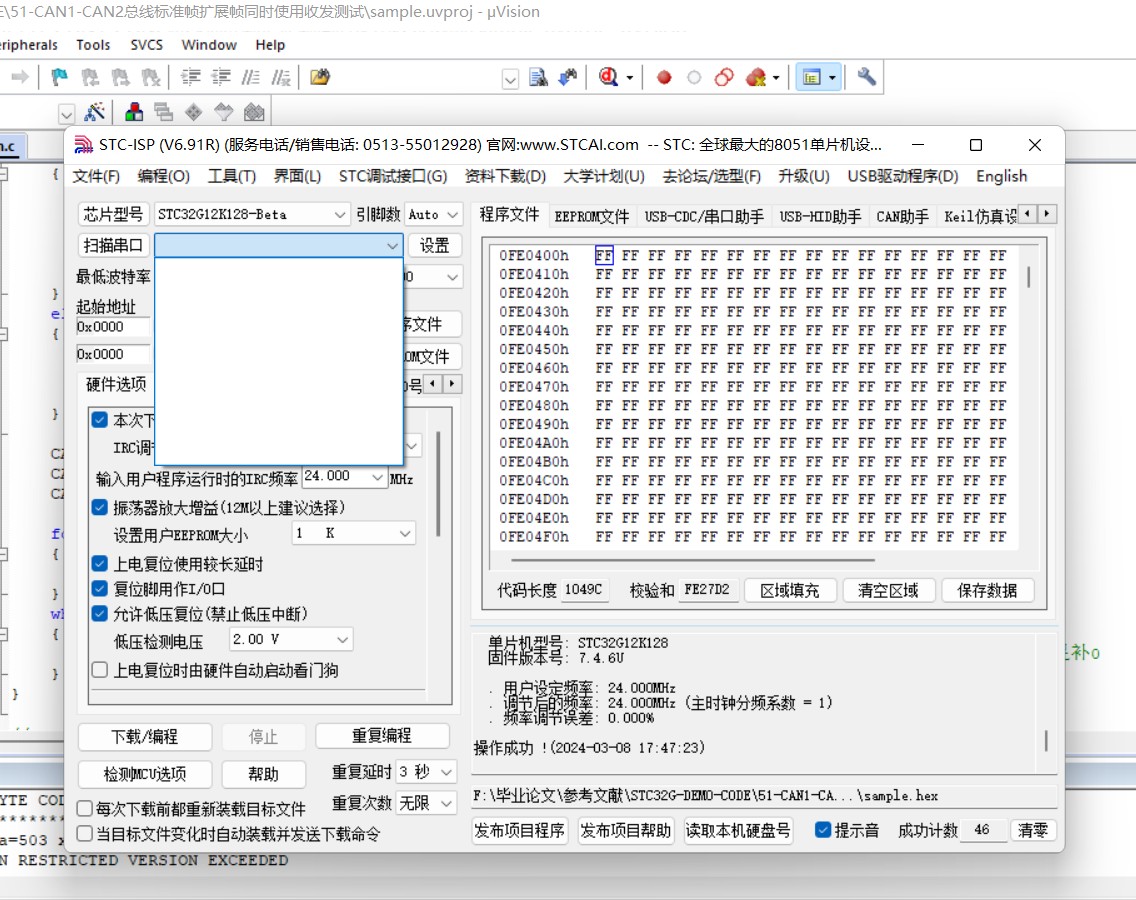Click the 清空区域 button

click(888, 591)
